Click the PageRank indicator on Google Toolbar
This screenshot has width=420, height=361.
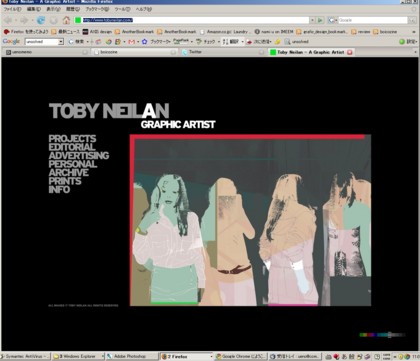(x=180, y=41)
